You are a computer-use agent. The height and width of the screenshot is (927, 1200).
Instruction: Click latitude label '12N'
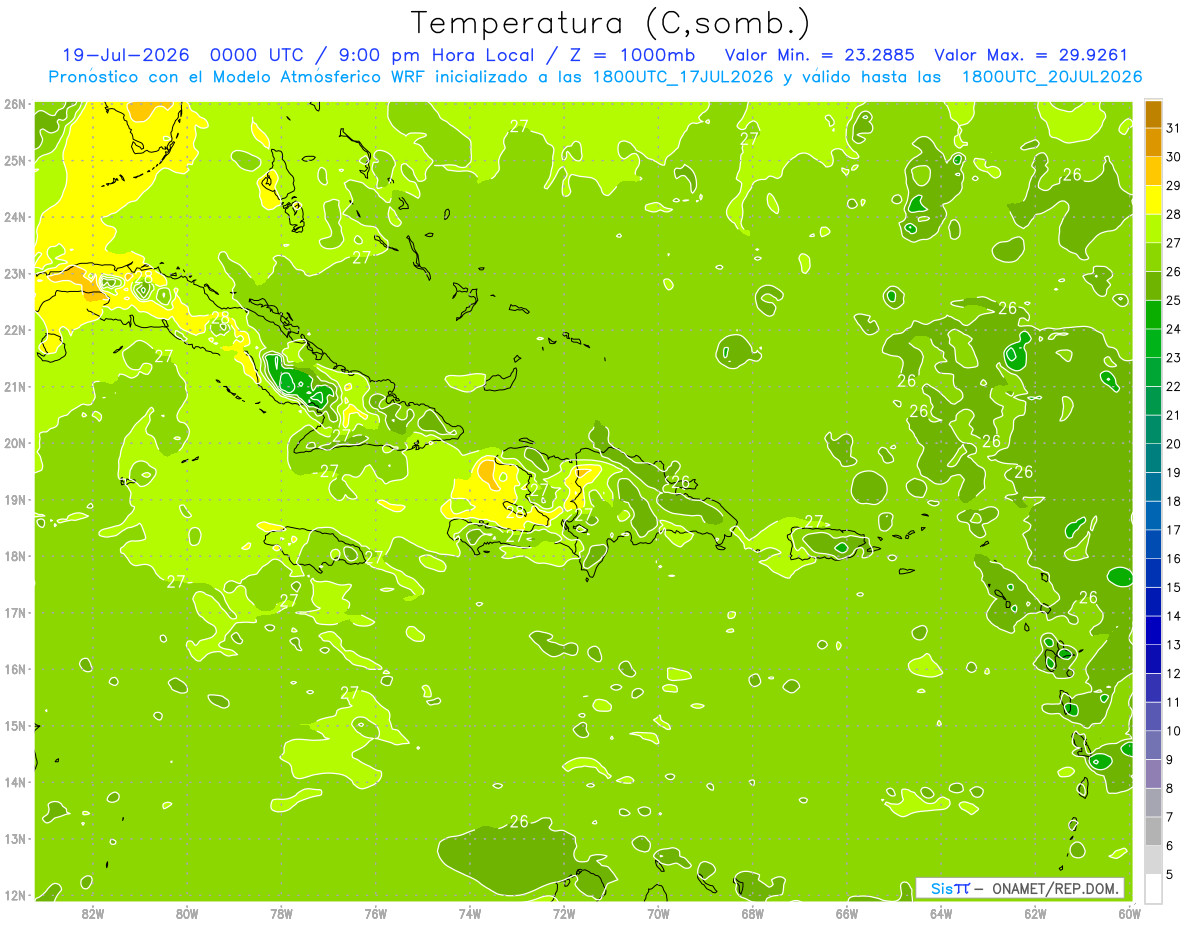coord(15,895)
